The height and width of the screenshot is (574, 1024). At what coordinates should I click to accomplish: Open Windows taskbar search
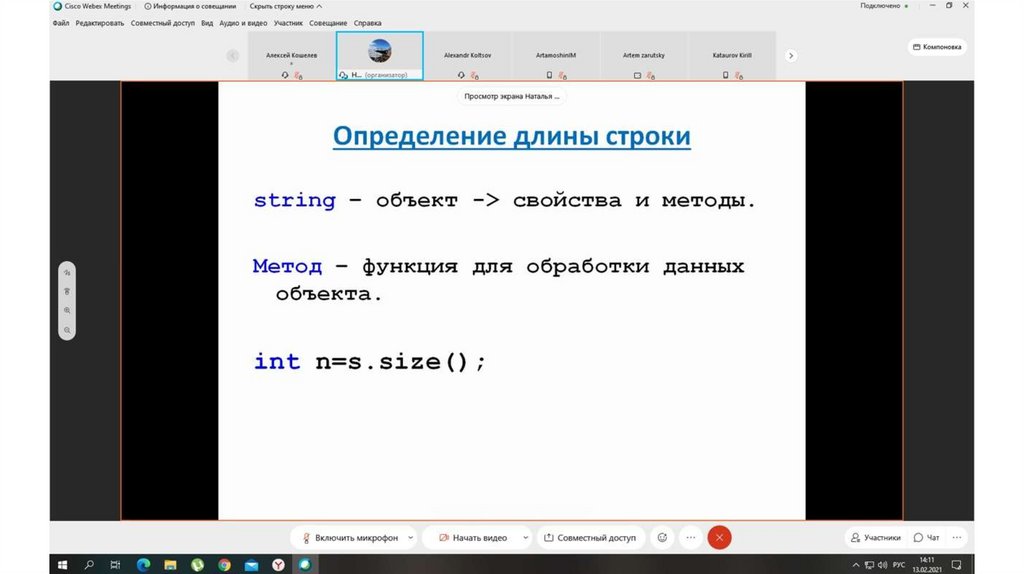89,565
